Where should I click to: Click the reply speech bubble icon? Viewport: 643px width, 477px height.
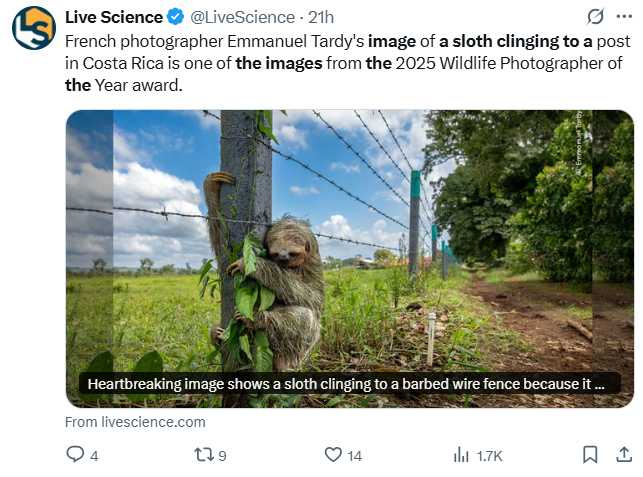76,455
